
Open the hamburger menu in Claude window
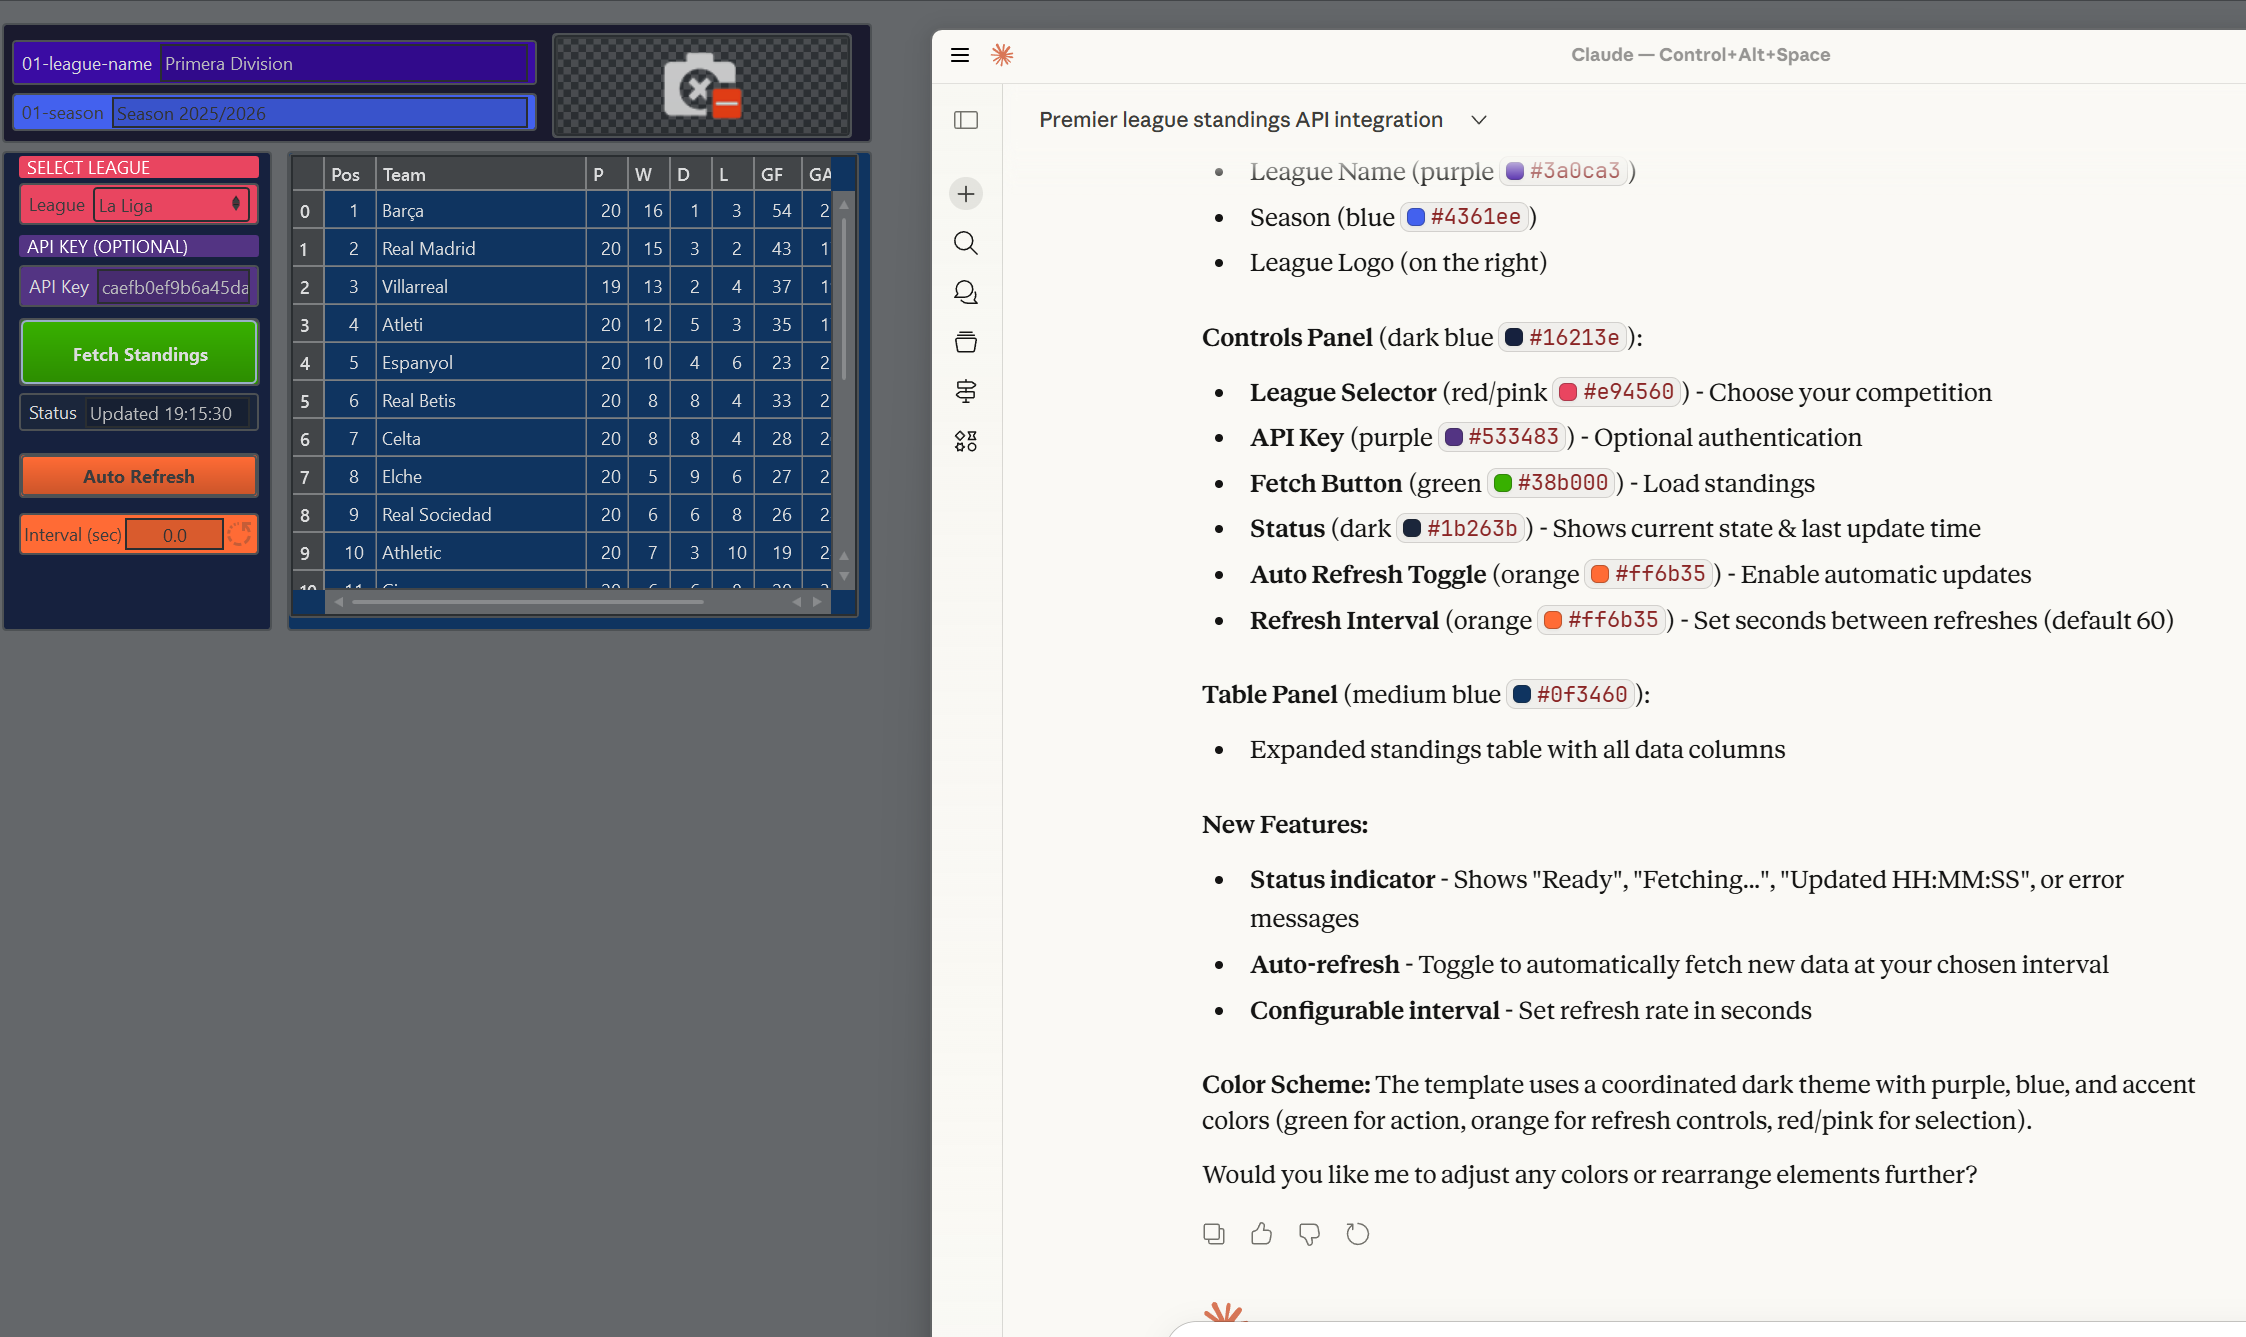(x=960, y=55)
